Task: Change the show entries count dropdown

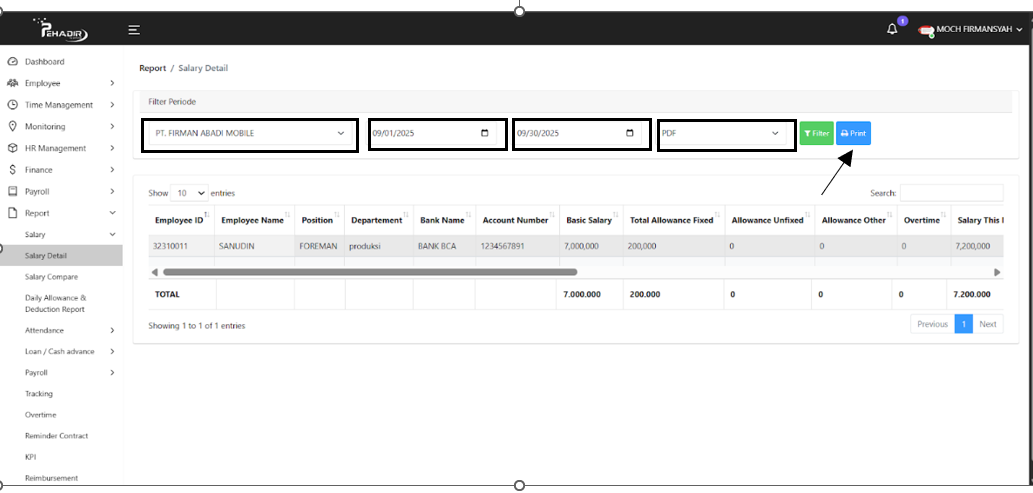Action: tap(188, 193)
